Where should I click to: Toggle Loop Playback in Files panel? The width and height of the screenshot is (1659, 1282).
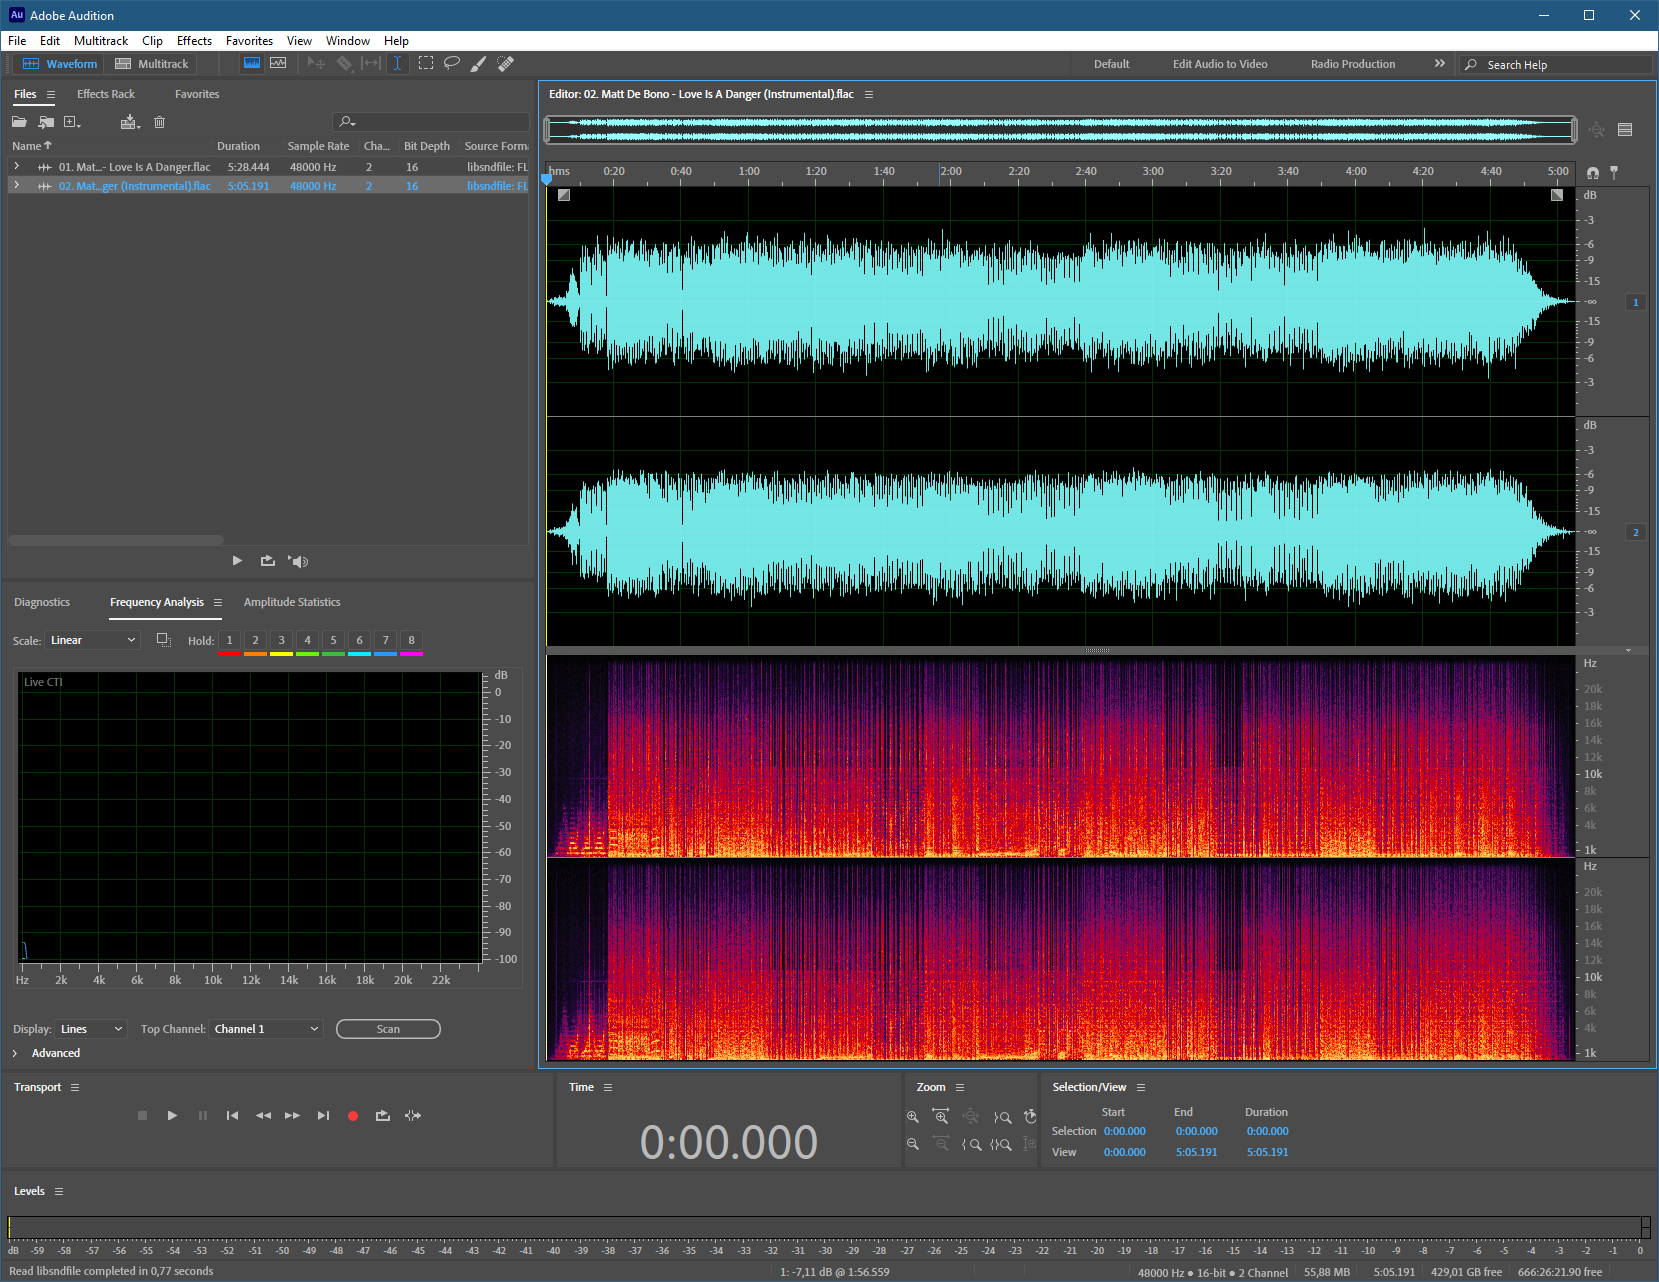268,561
